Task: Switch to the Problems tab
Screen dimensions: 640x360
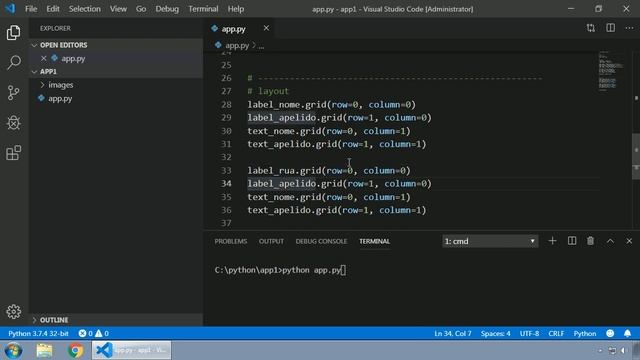Action: pyautogui.click(x=231, y=241)
